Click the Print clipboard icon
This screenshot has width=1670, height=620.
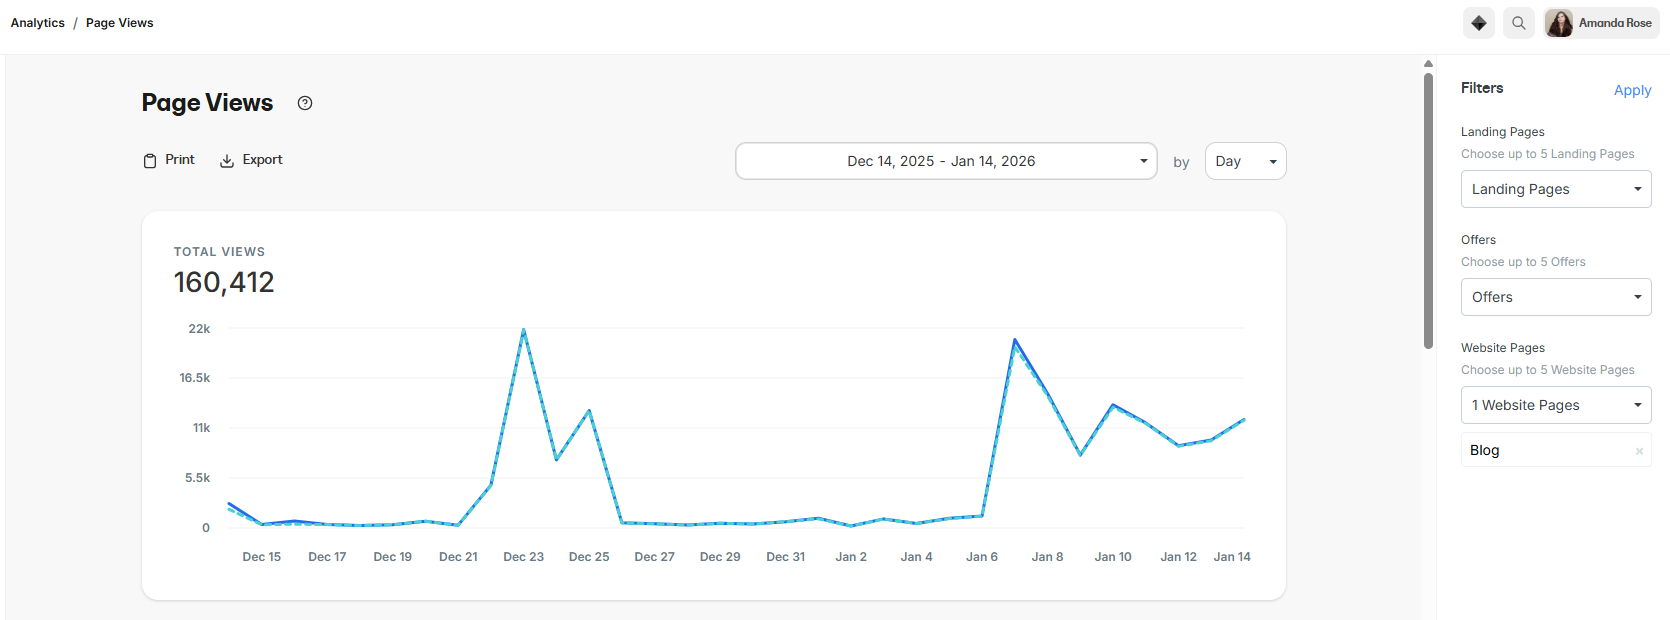point(150,161)
